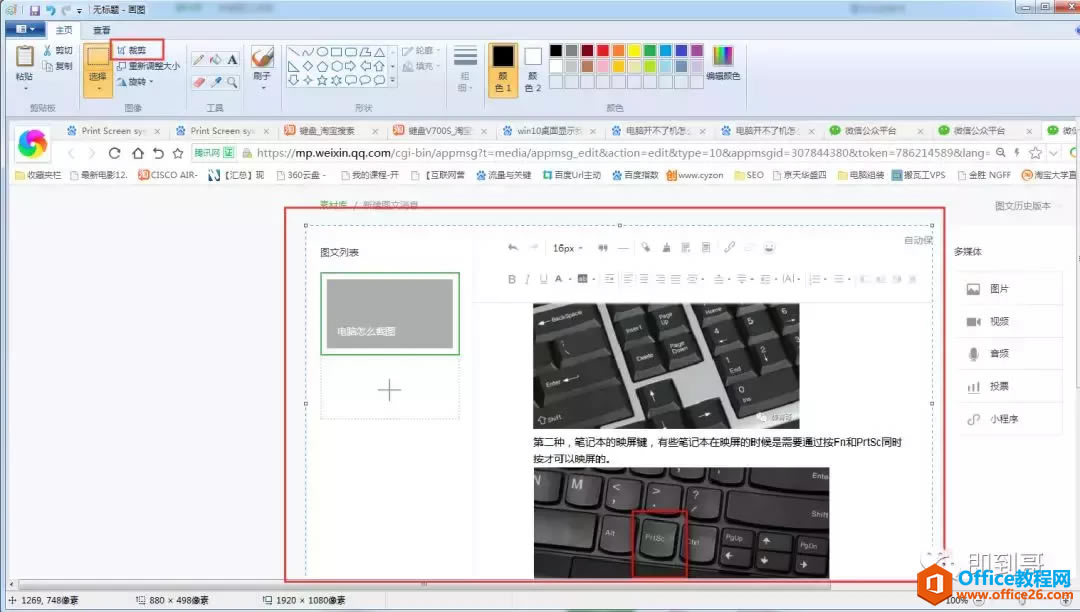The image size is (1080, 612).
Task: Pick the five-point star shape
Action: point(322,80)
